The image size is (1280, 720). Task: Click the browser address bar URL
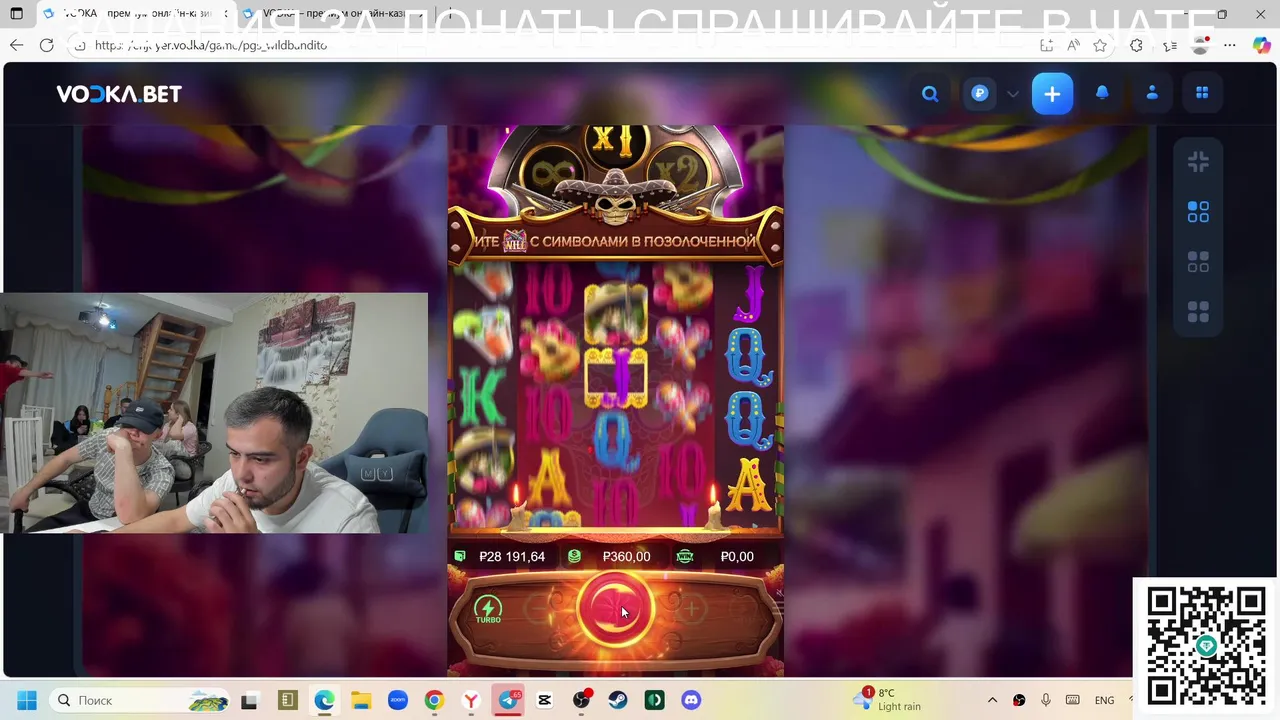211,45
